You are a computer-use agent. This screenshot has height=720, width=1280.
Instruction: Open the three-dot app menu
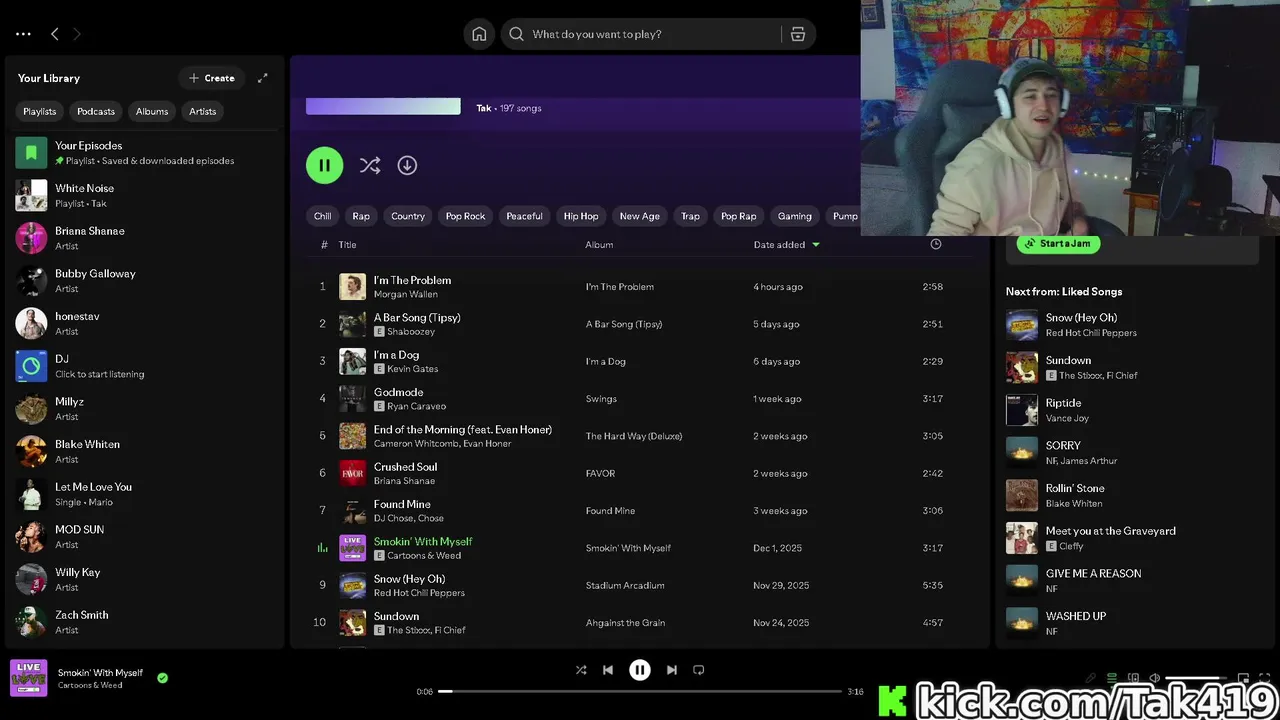[23, 34]
